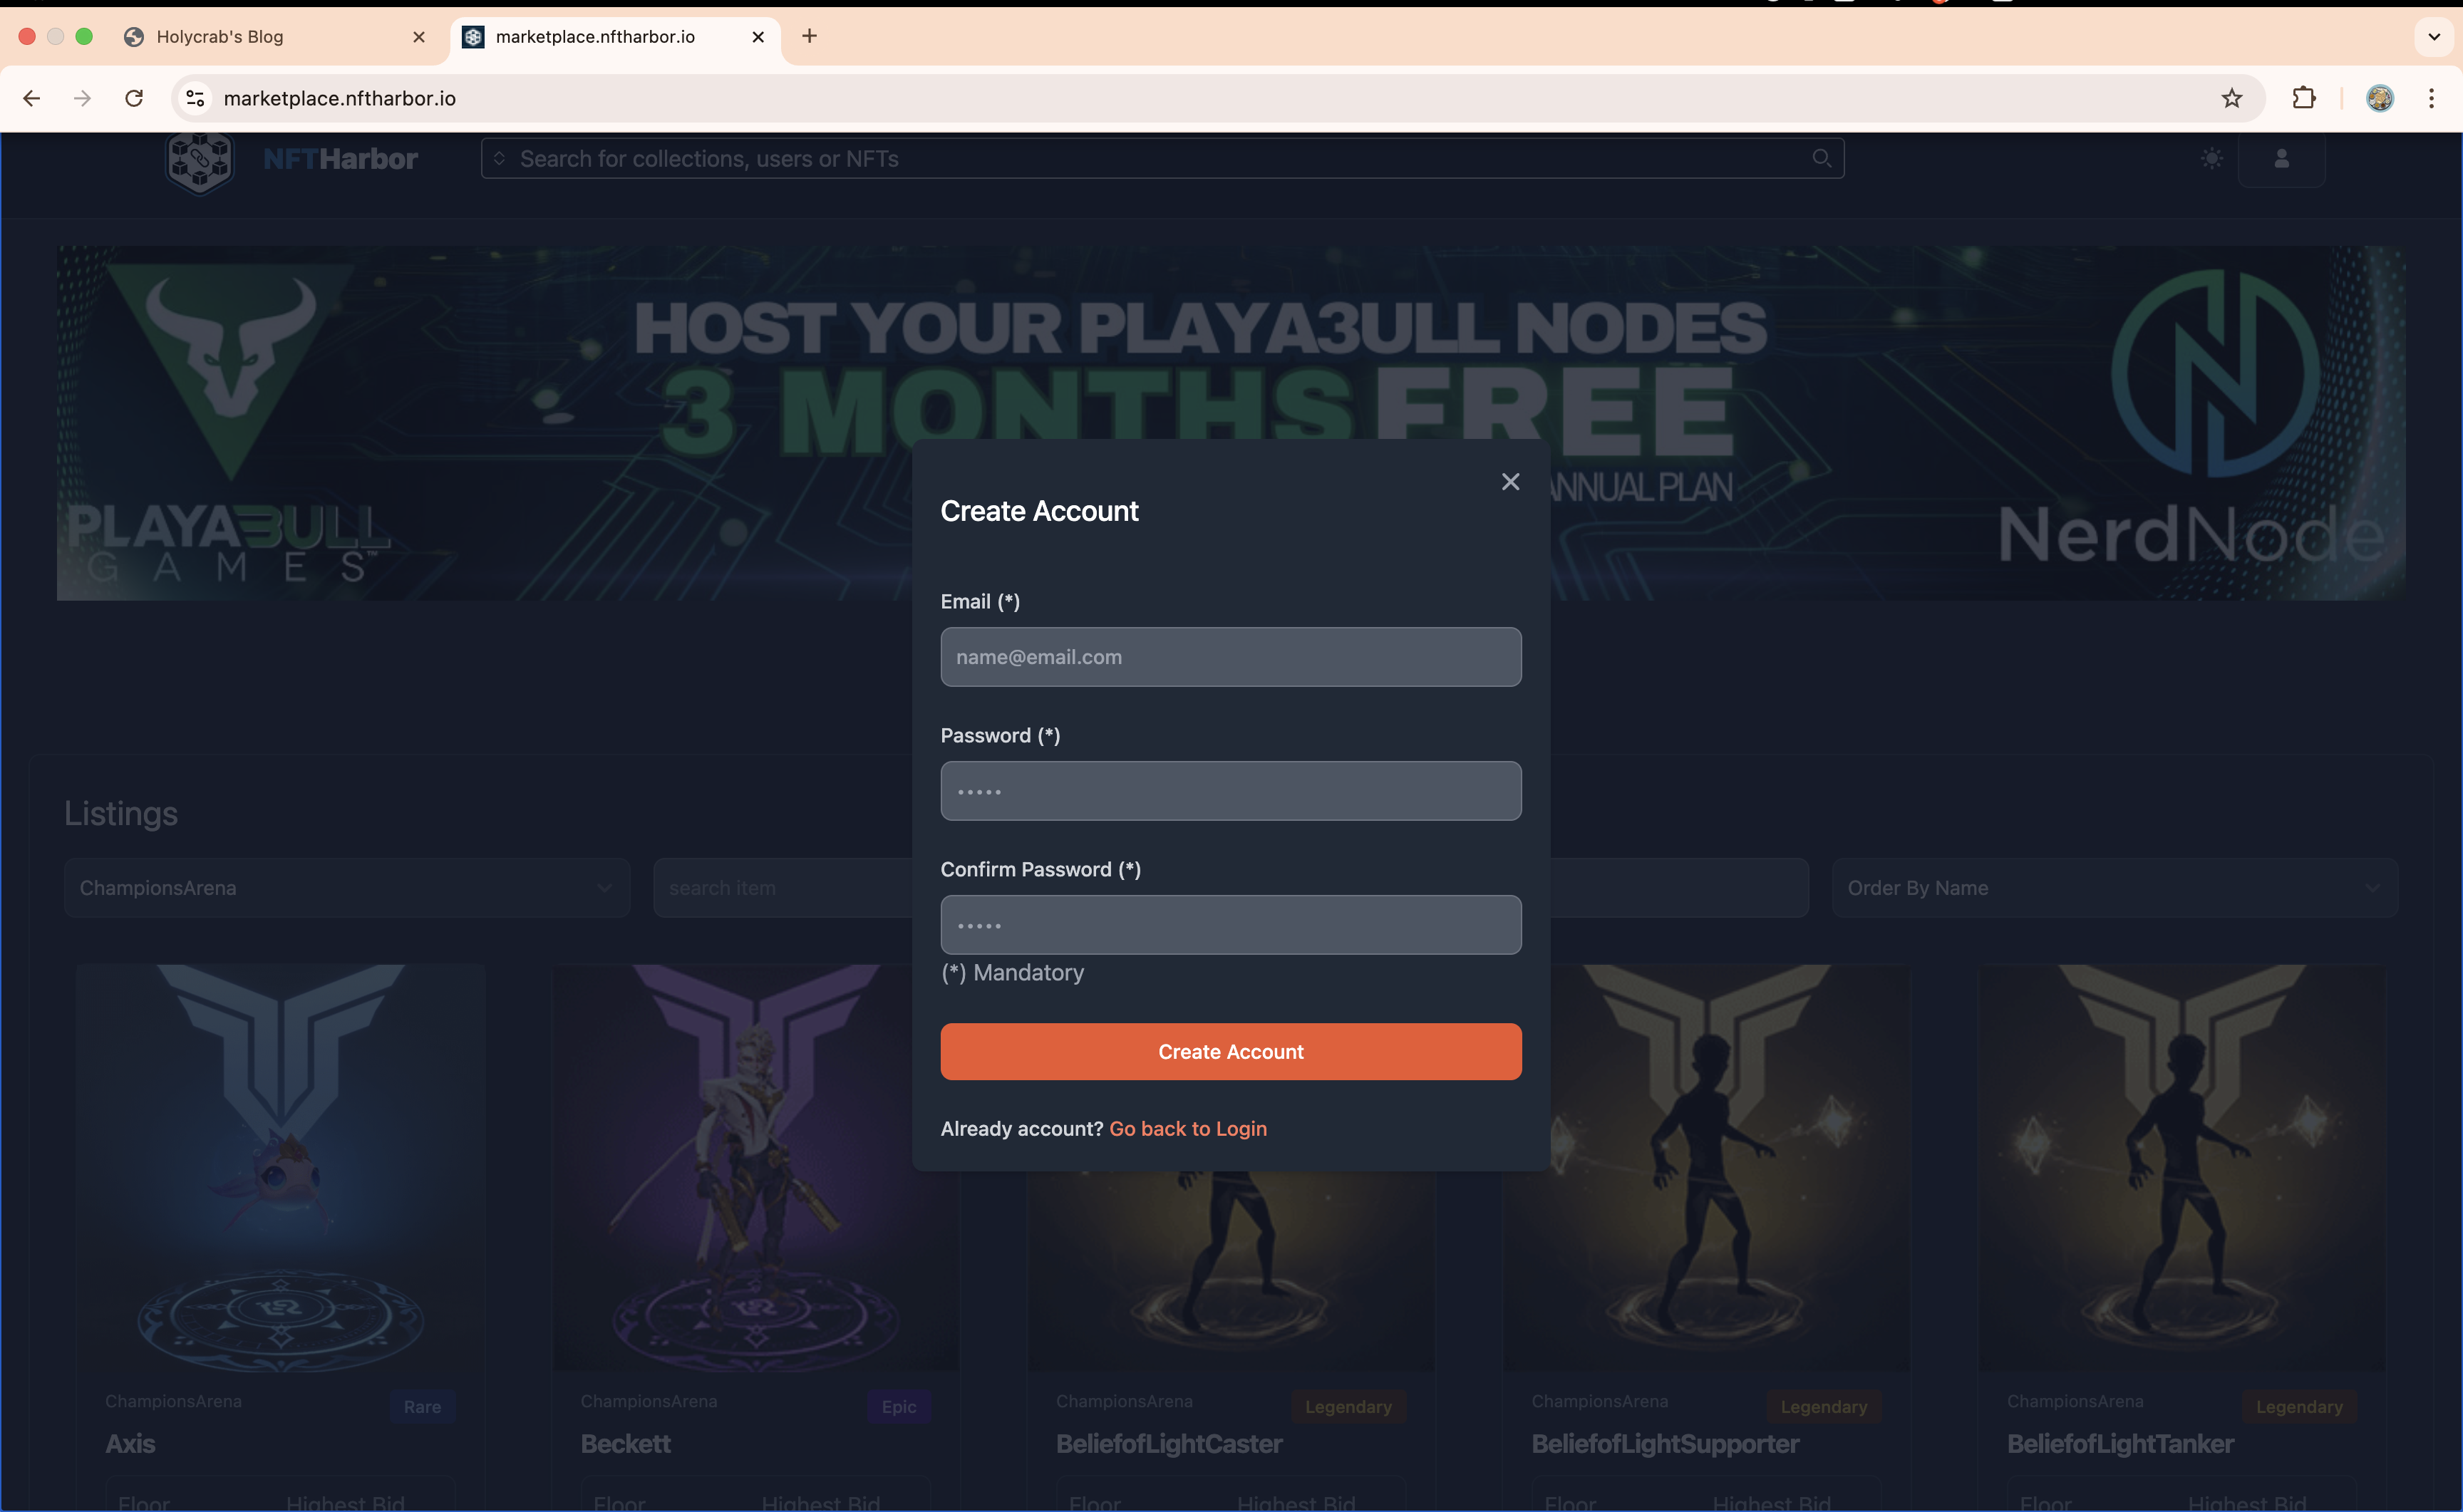The image size is (2463, 1512).
Task: Toggle light theme with sun icon
Action: 2212,158
